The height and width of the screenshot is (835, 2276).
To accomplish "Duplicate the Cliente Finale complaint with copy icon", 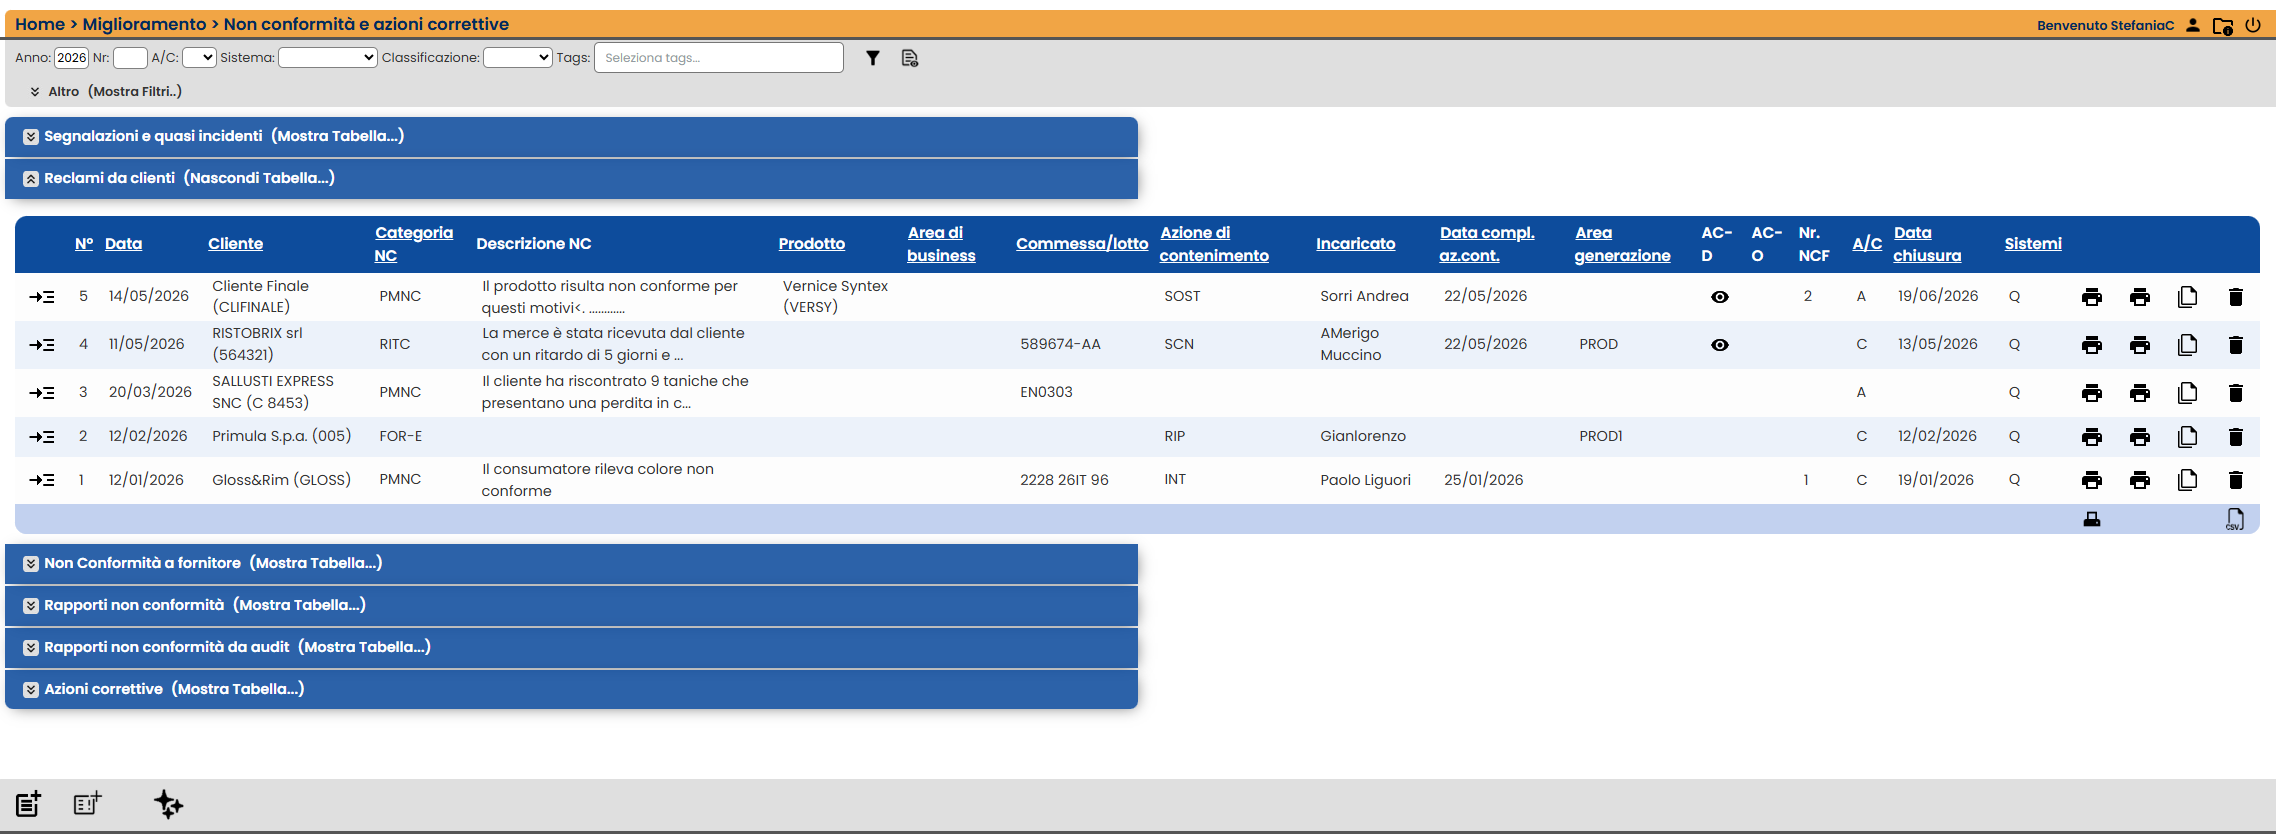I will [2188, 297].
